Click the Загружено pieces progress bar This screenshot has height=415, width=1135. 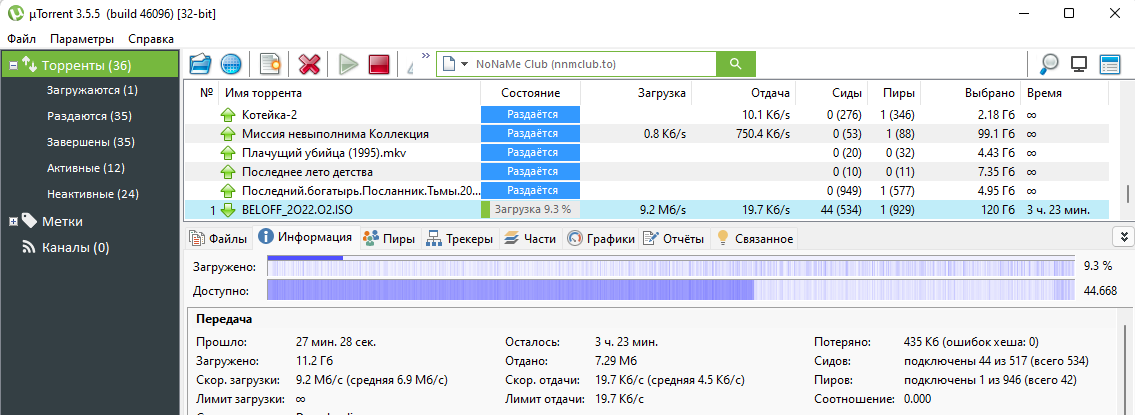(x=670, y=267)
